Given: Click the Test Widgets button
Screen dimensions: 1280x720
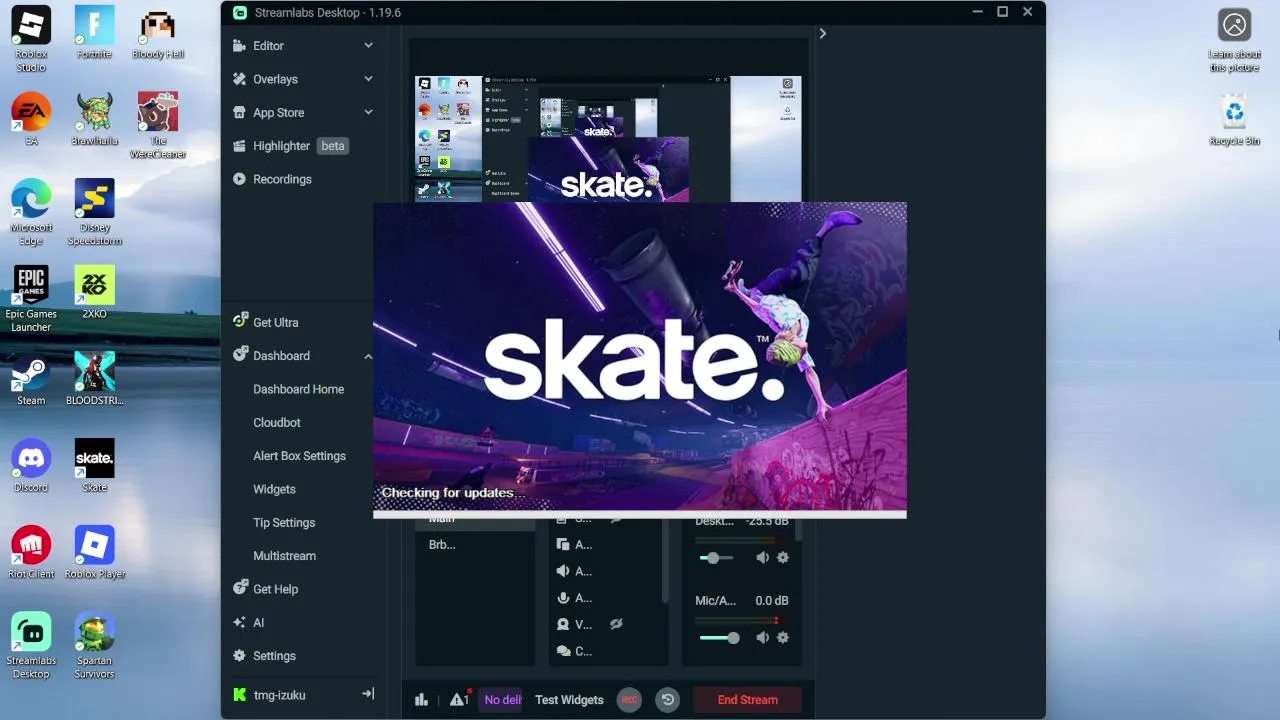Looking at the screenshot, I should tap(569, 700).
